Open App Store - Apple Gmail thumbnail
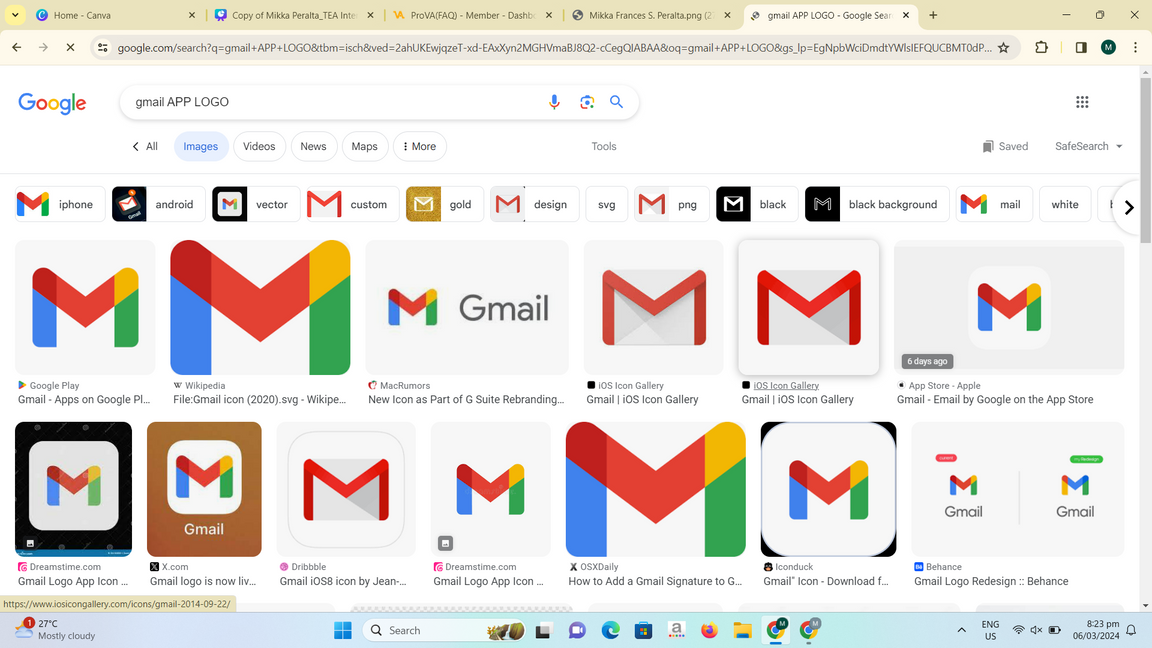This screenshot has height=648, width=1152. pyautogui.click(x=1009, y=307)
